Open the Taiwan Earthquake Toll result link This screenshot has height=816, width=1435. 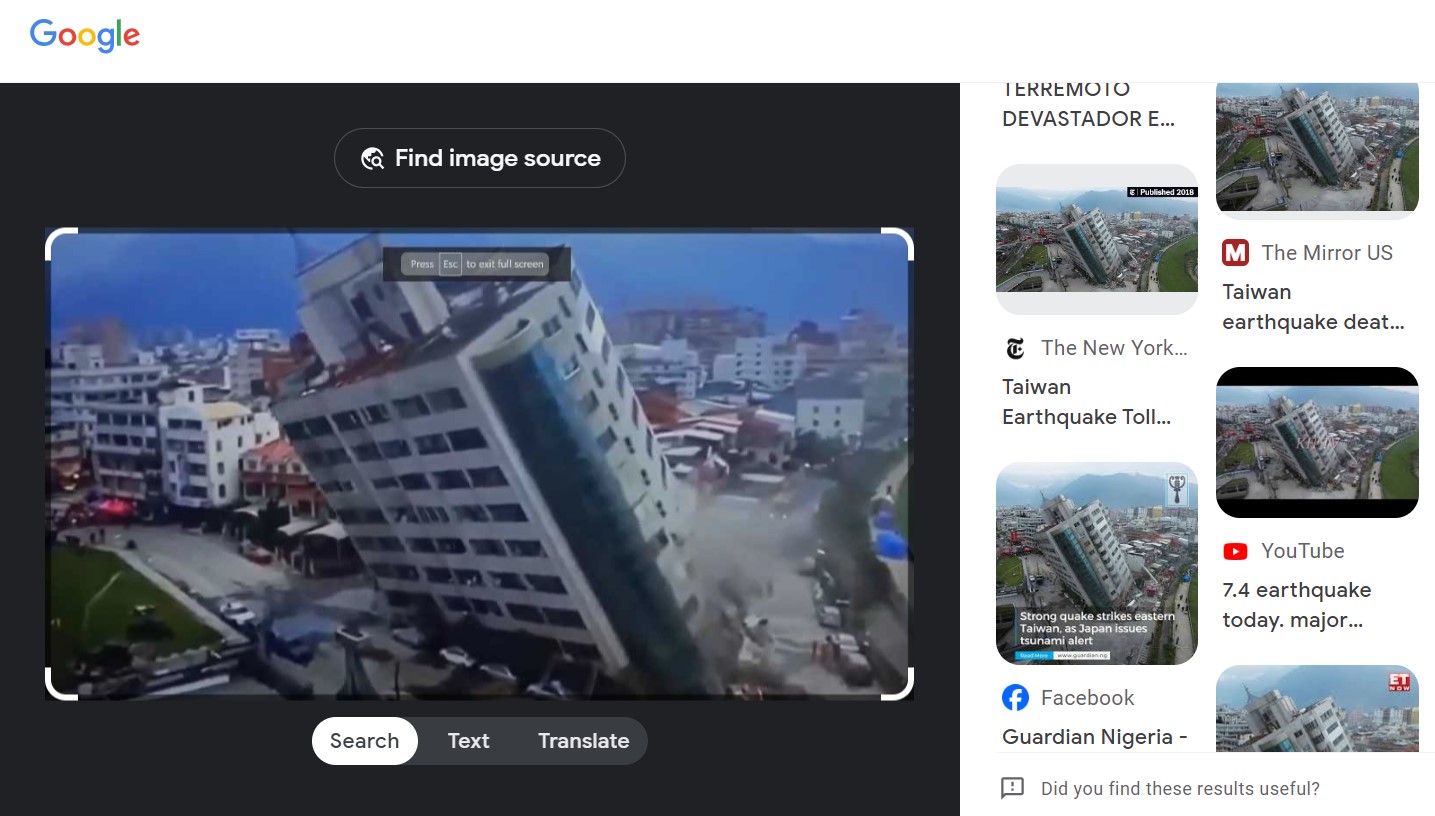click(1086, 402)
